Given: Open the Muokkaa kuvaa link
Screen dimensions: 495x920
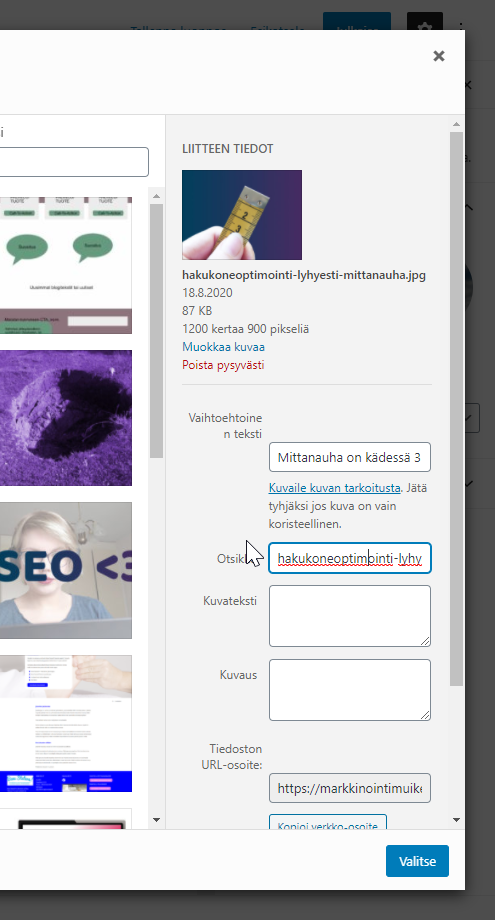Looking at the screenshot, I should 223,346.
